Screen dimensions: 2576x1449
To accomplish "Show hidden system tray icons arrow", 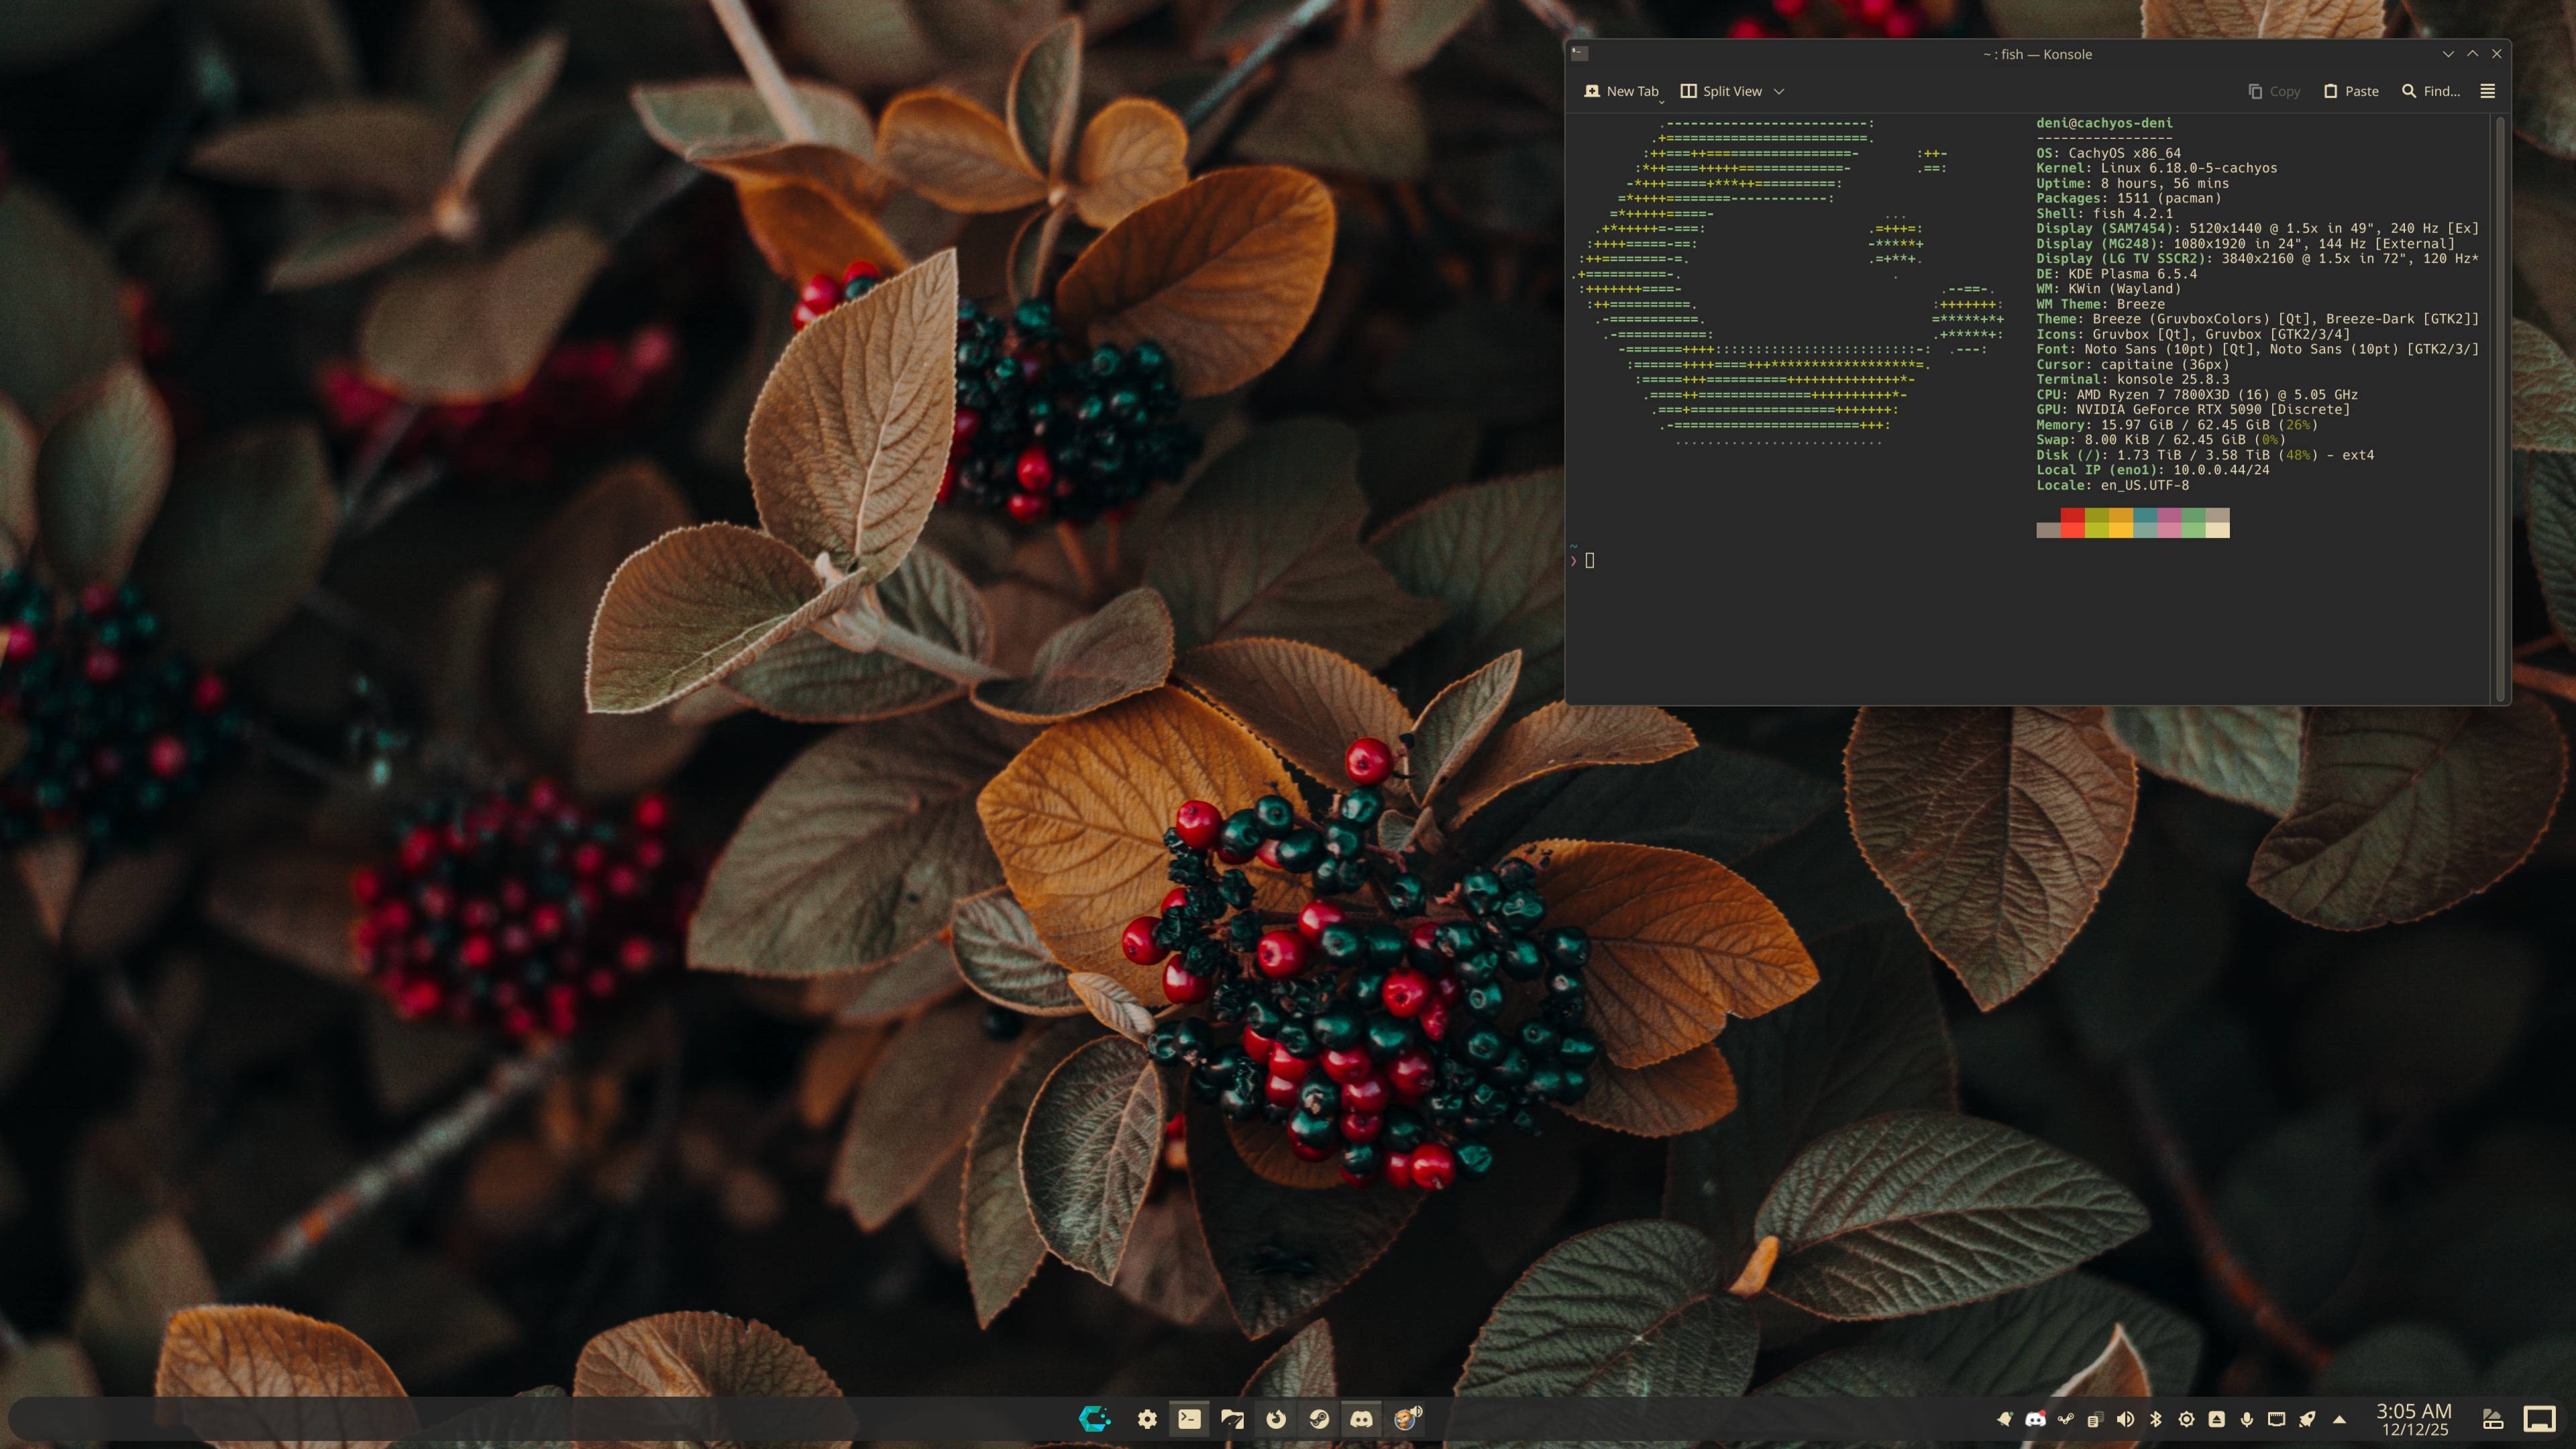I will pos(2339,1419).
